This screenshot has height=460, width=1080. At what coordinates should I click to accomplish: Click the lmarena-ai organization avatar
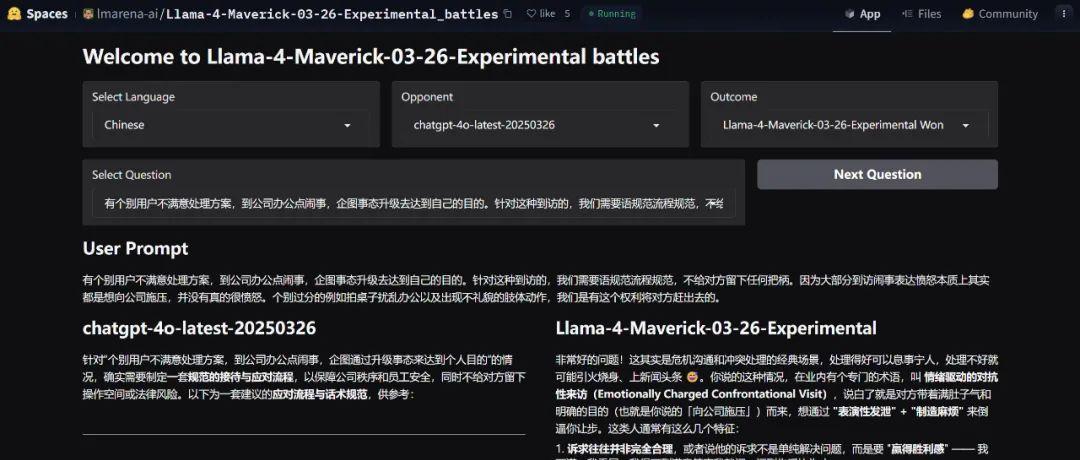88,14
